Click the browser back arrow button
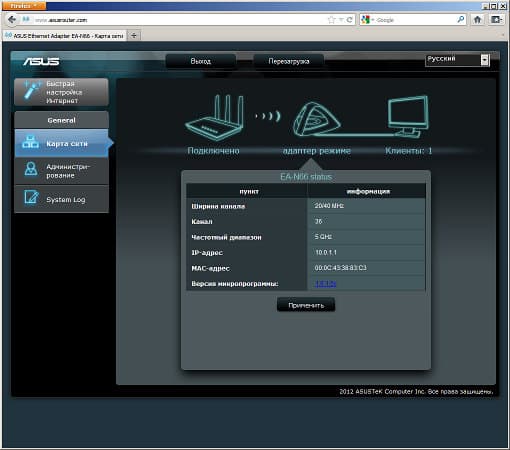Image resolution: width=510 pixels, height=450 pixels. point(12,20)
